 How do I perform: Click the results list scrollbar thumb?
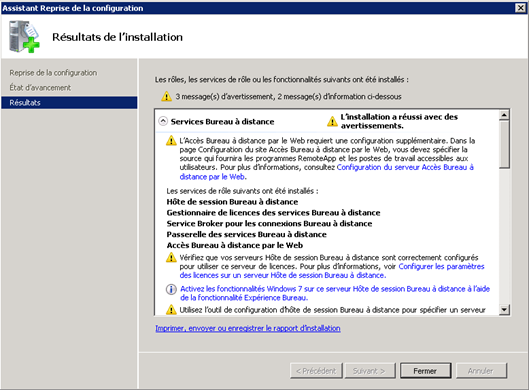click(504, 145)
